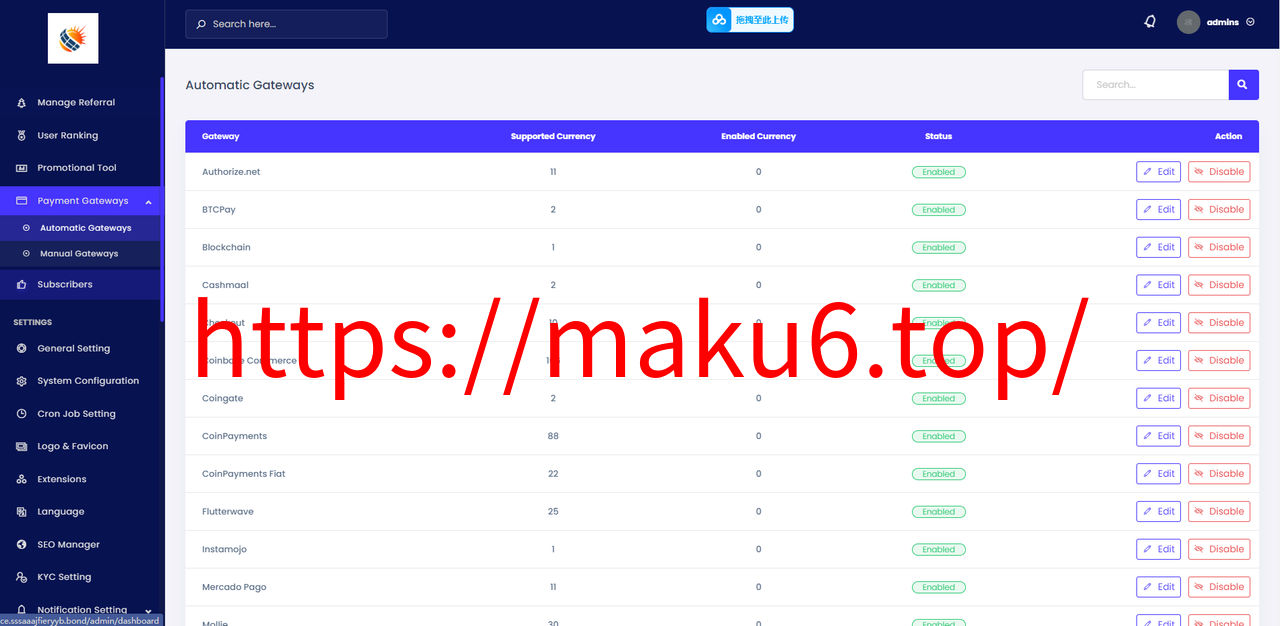Edit the Mercado Pago gateway
Viewport: 1280px width, 626px height.
click(1158, 587)
